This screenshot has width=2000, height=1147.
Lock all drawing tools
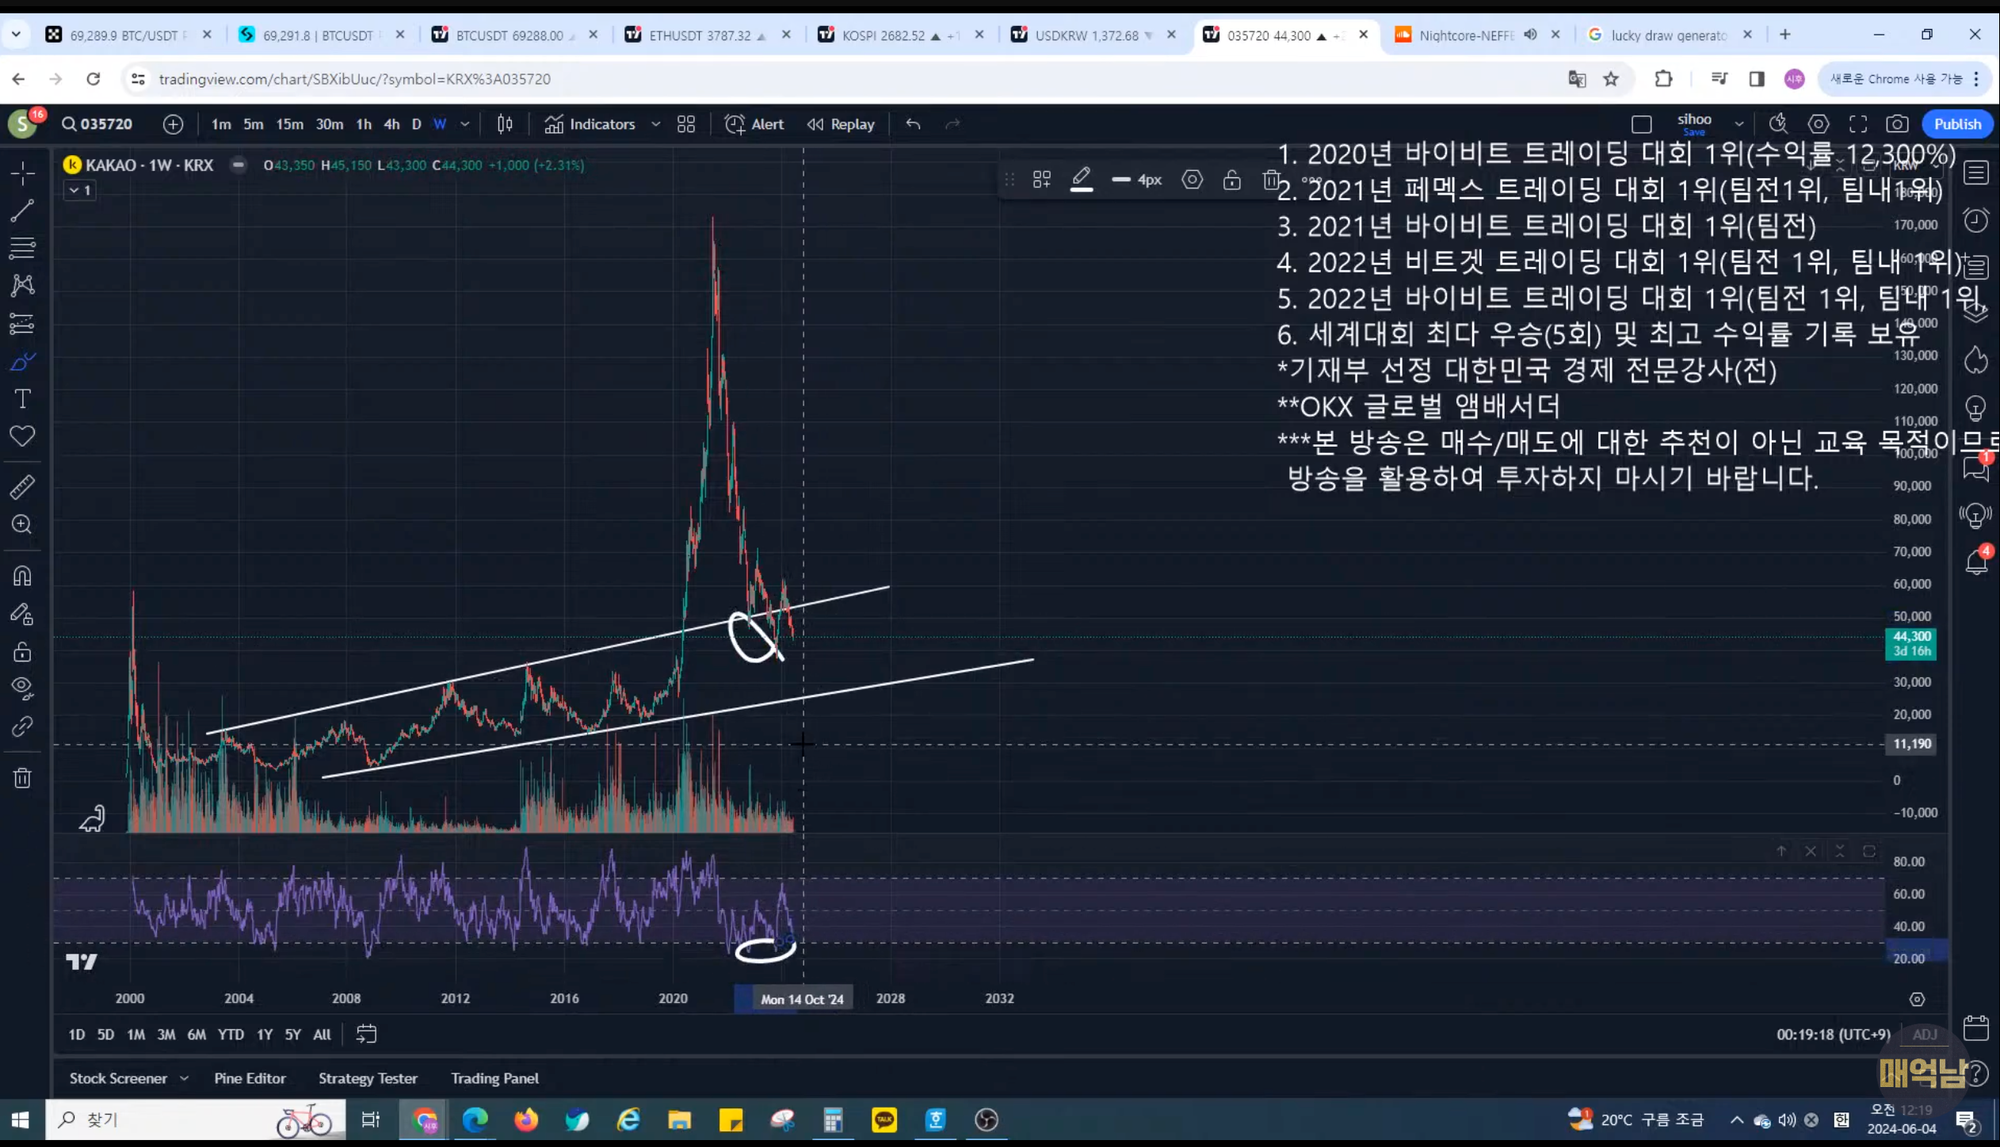point(22,652)
